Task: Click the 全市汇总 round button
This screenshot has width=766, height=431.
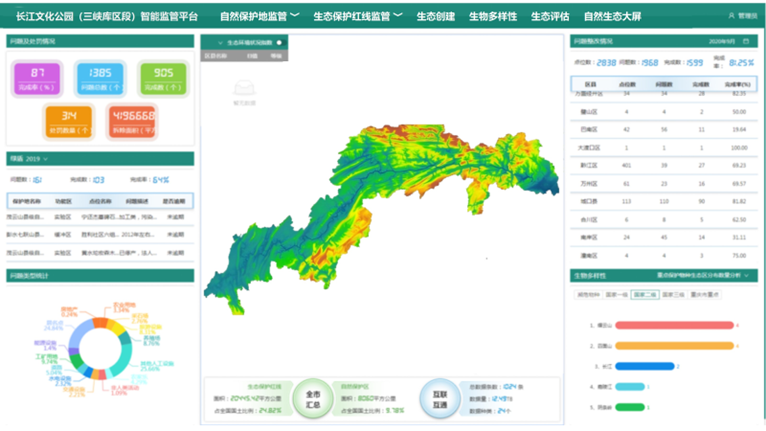Action: click(313, 399)
